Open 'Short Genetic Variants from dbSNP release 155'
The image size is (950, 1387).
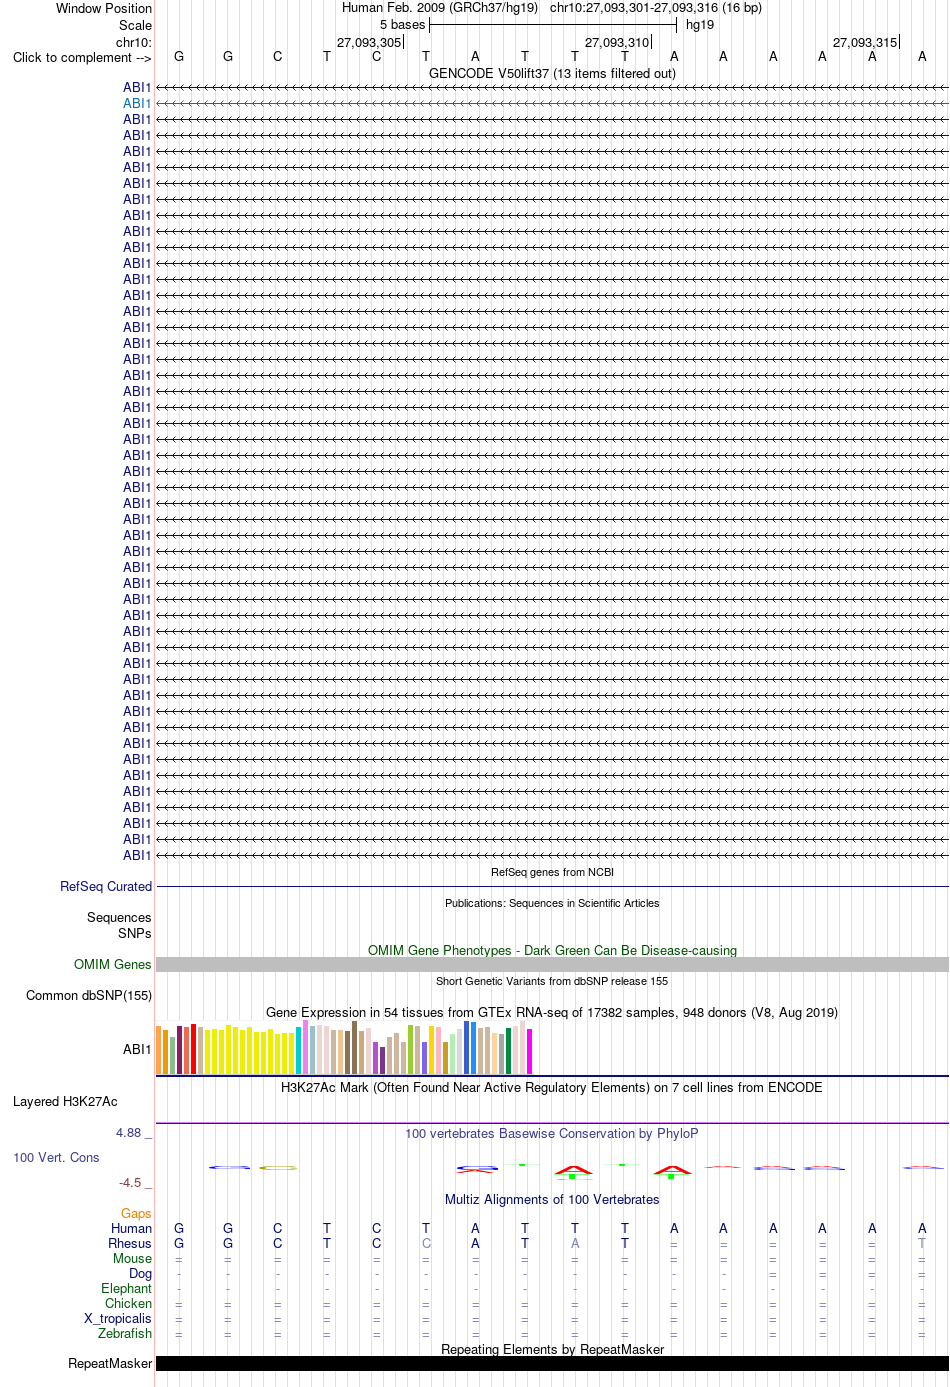tap(552, 981)
